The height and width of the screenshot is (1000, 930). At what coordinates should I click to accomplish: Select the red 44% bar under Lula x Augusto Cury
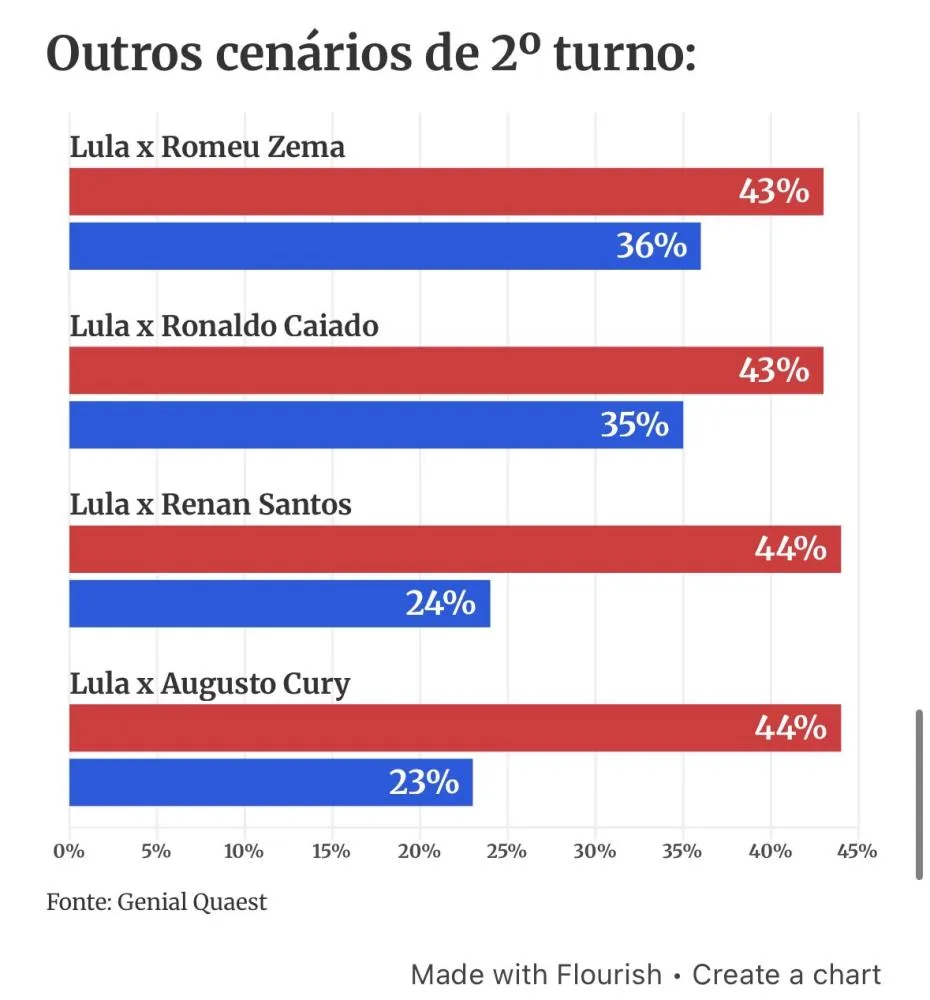454,728
